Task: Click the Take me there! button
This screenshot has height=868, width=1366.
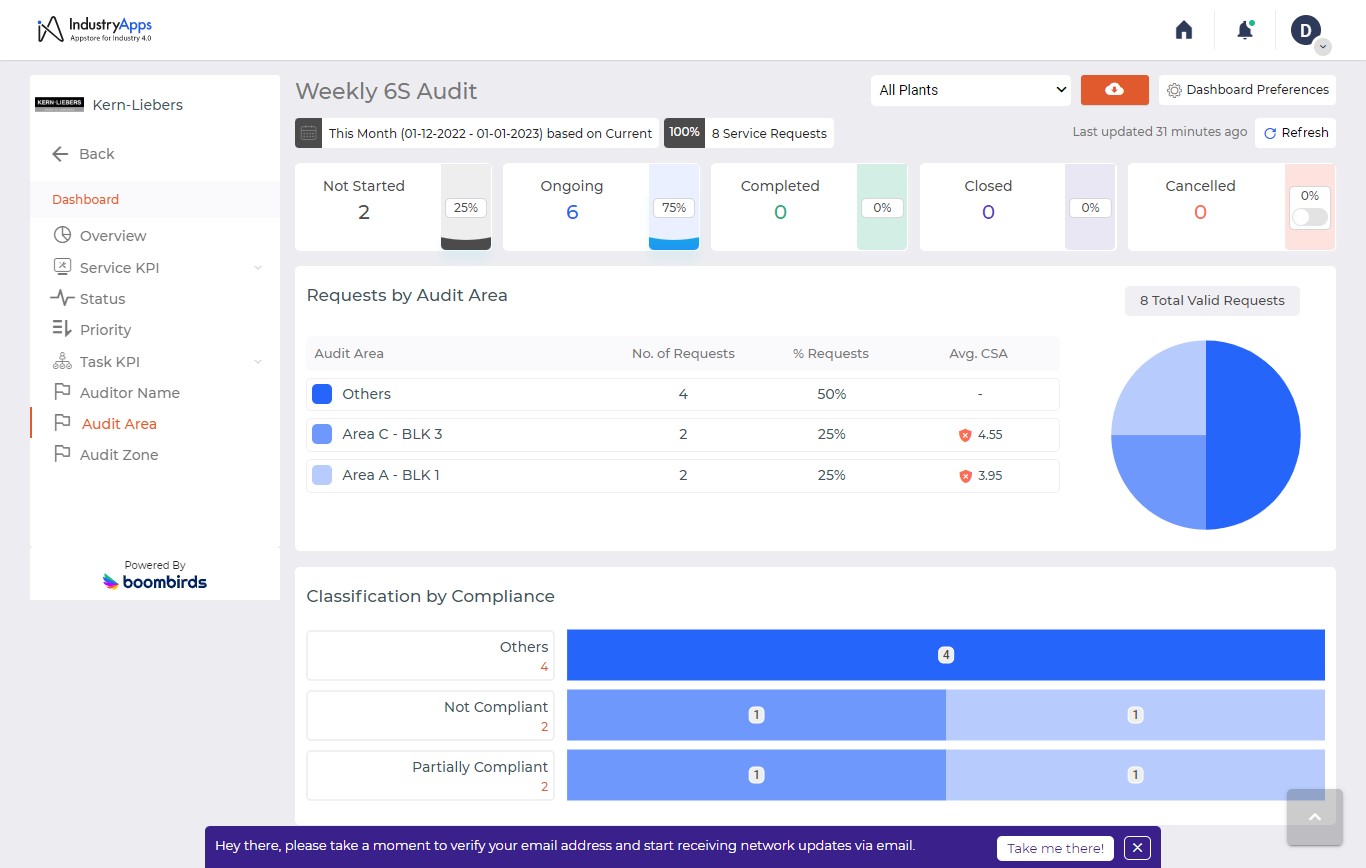Action: point(1055,848)
